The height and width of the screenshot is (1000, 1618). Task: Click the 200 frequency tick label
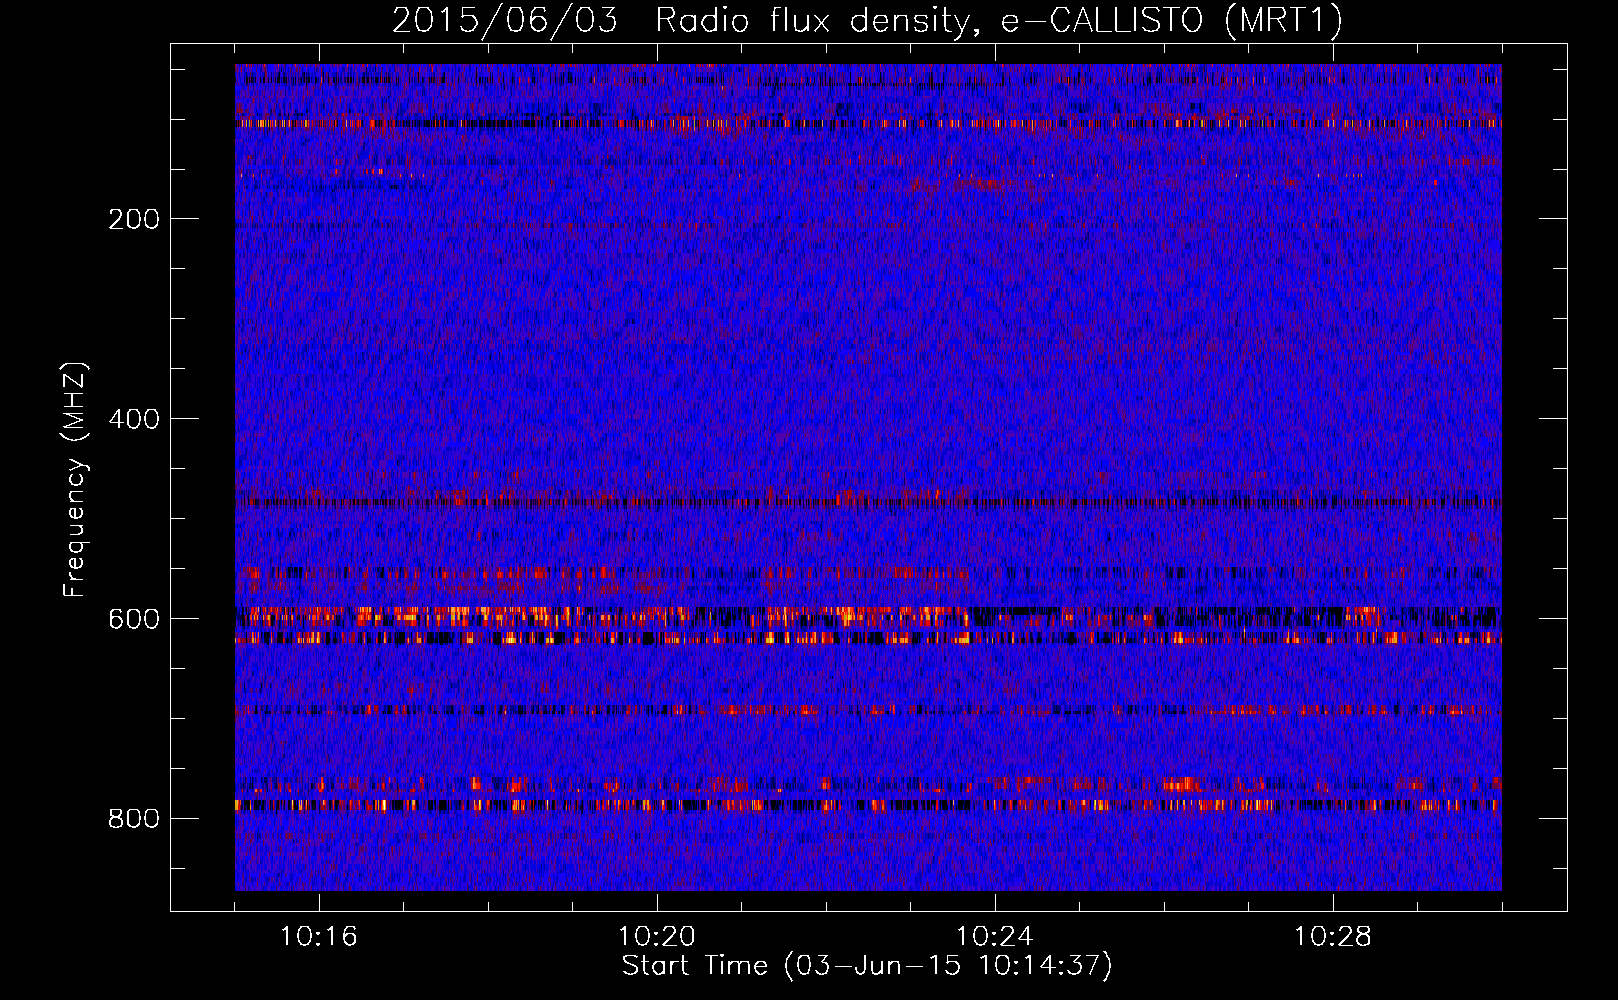pos(134,219)
